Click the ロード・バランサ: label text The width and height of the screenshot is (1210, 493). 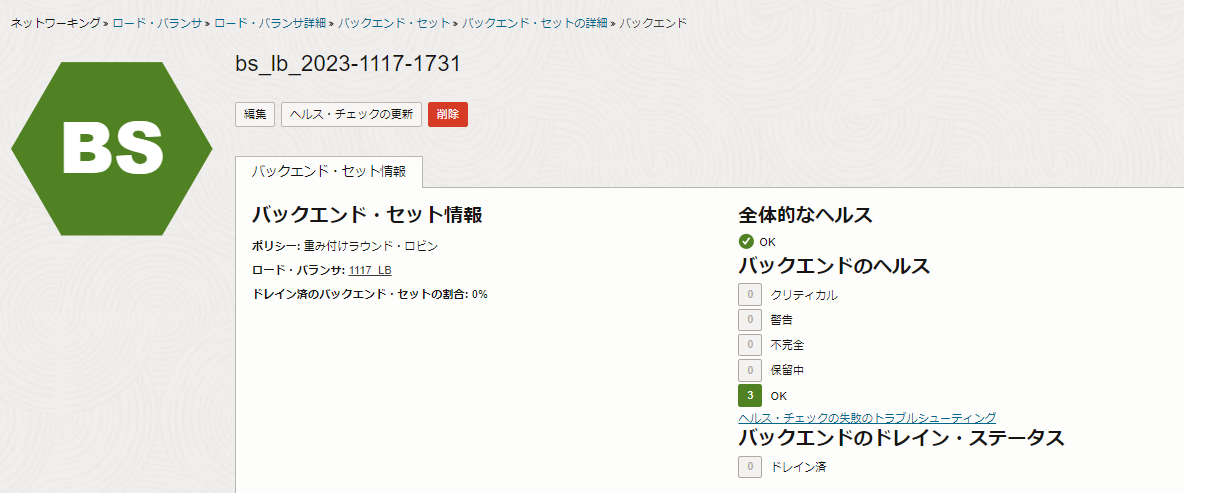(x=299, y=270)
